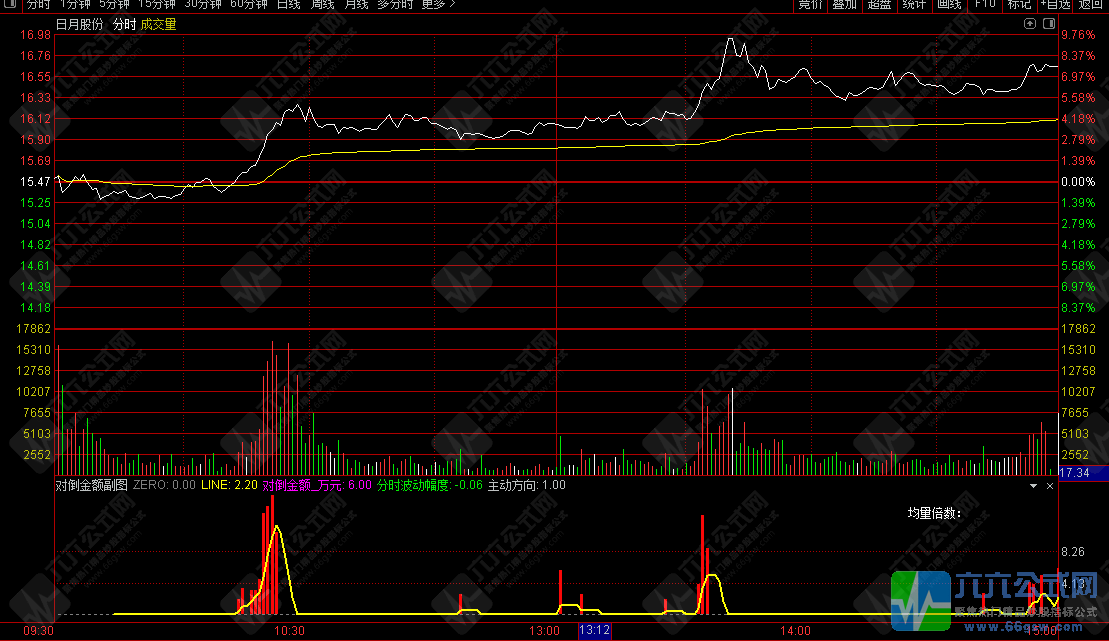This screenshot has height=641, width=1109.
Task: Open F10 company information
Action: (x=984, y=5)
